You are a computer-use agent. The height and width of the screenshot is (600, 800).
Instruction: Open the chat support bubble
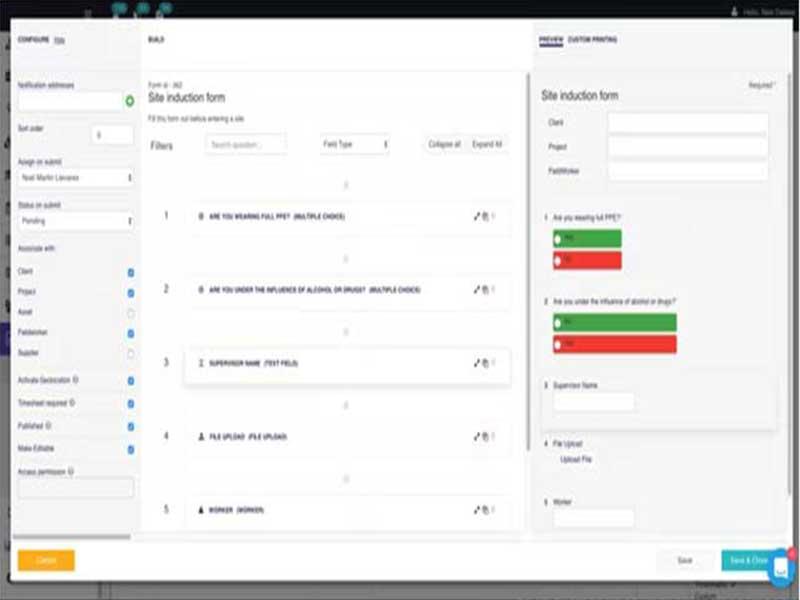pos(781,567)
